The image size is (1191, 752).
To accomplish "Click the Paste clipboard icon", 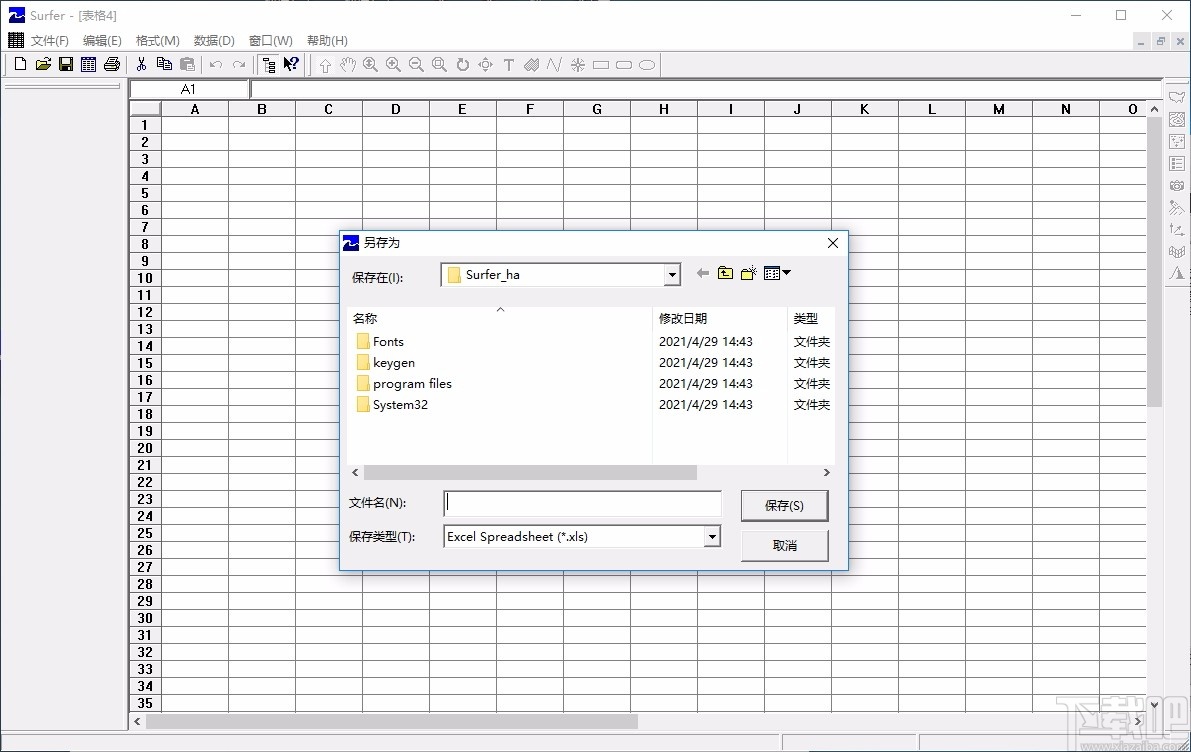I will (187, 65).
